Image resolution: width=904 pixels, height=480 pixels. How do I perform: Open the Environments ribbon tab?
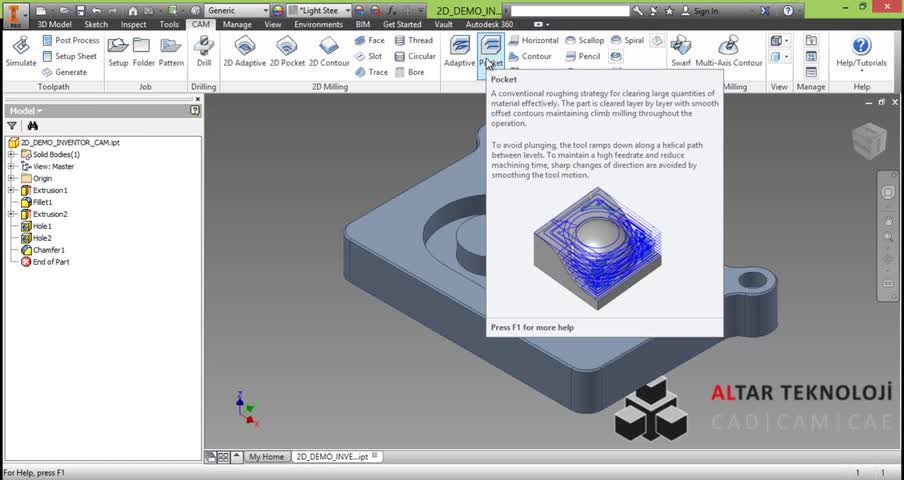click(x=318, y=24)
